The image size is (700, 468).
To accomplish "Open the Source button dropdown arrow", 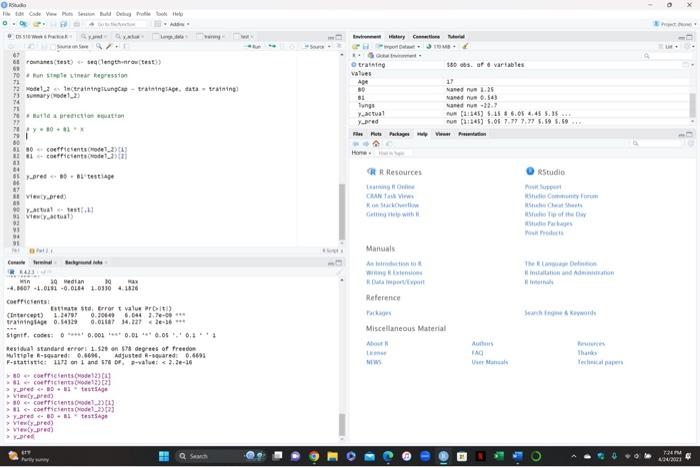I will click(329, 46).
